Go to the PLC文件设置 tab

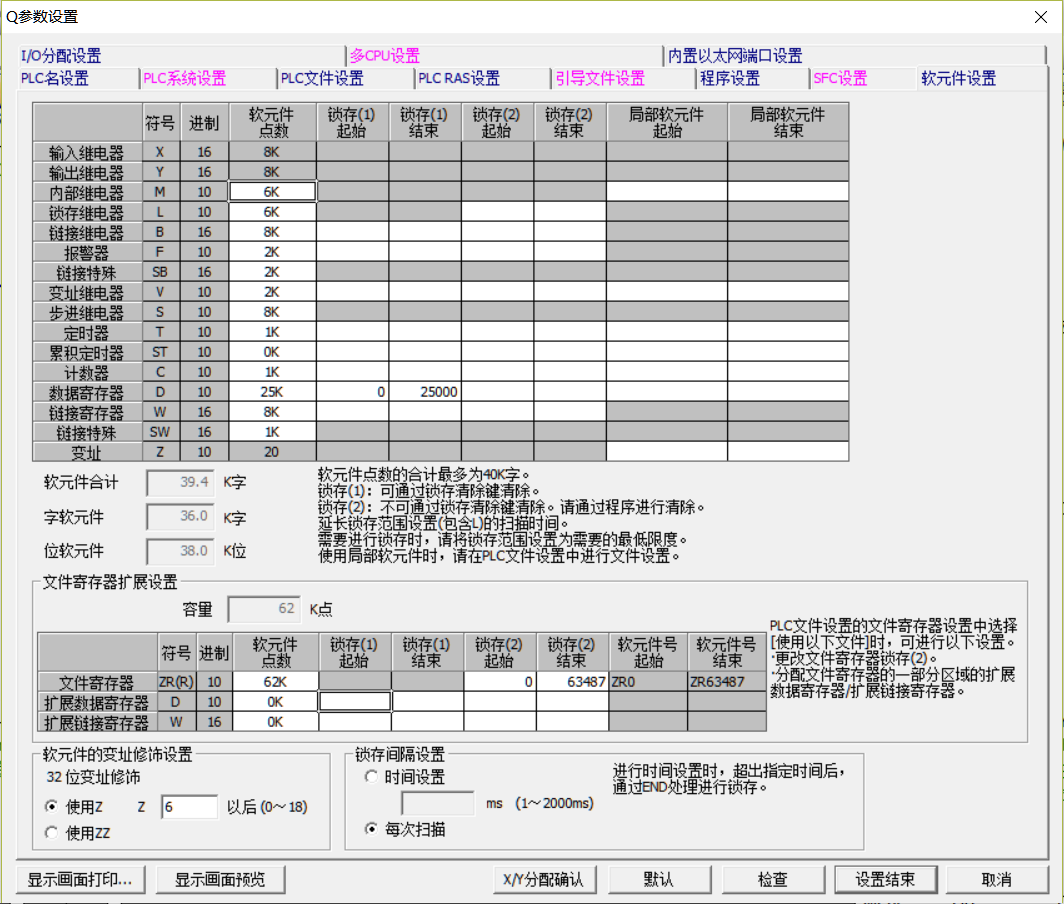[321, 78]
